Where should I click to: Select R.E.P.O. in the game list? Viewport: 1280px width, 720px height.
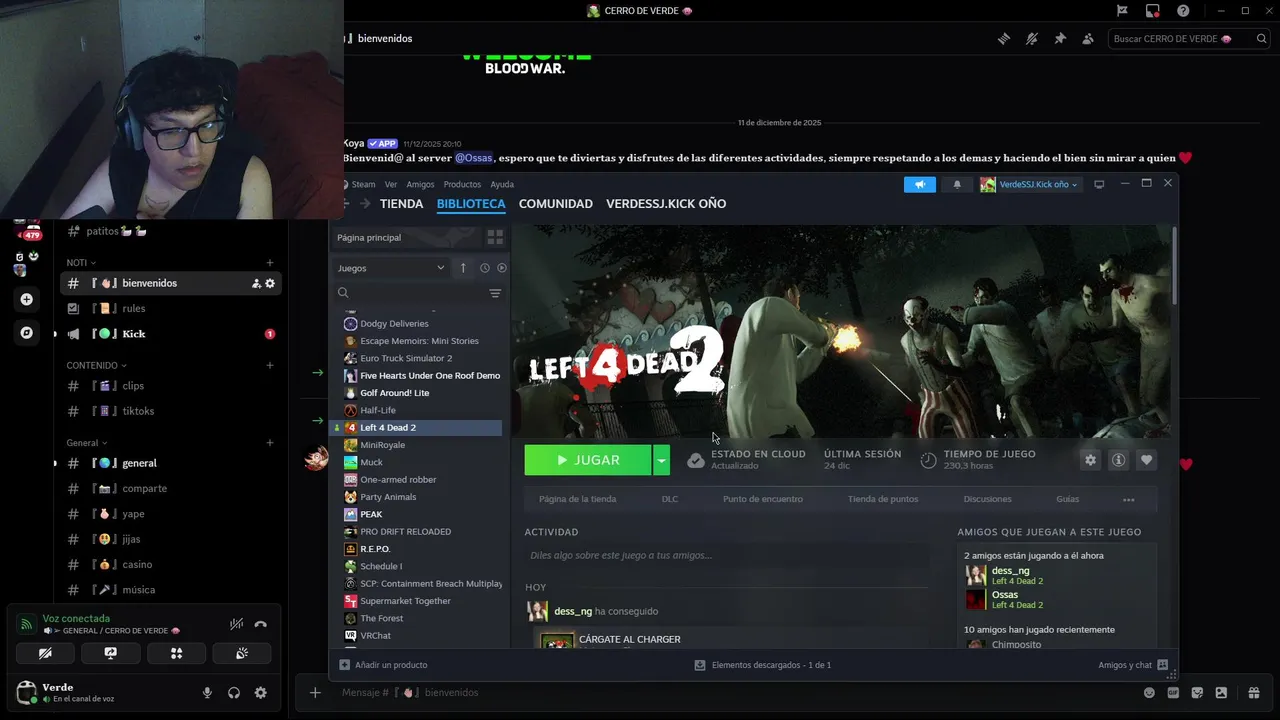coord(375,549)
